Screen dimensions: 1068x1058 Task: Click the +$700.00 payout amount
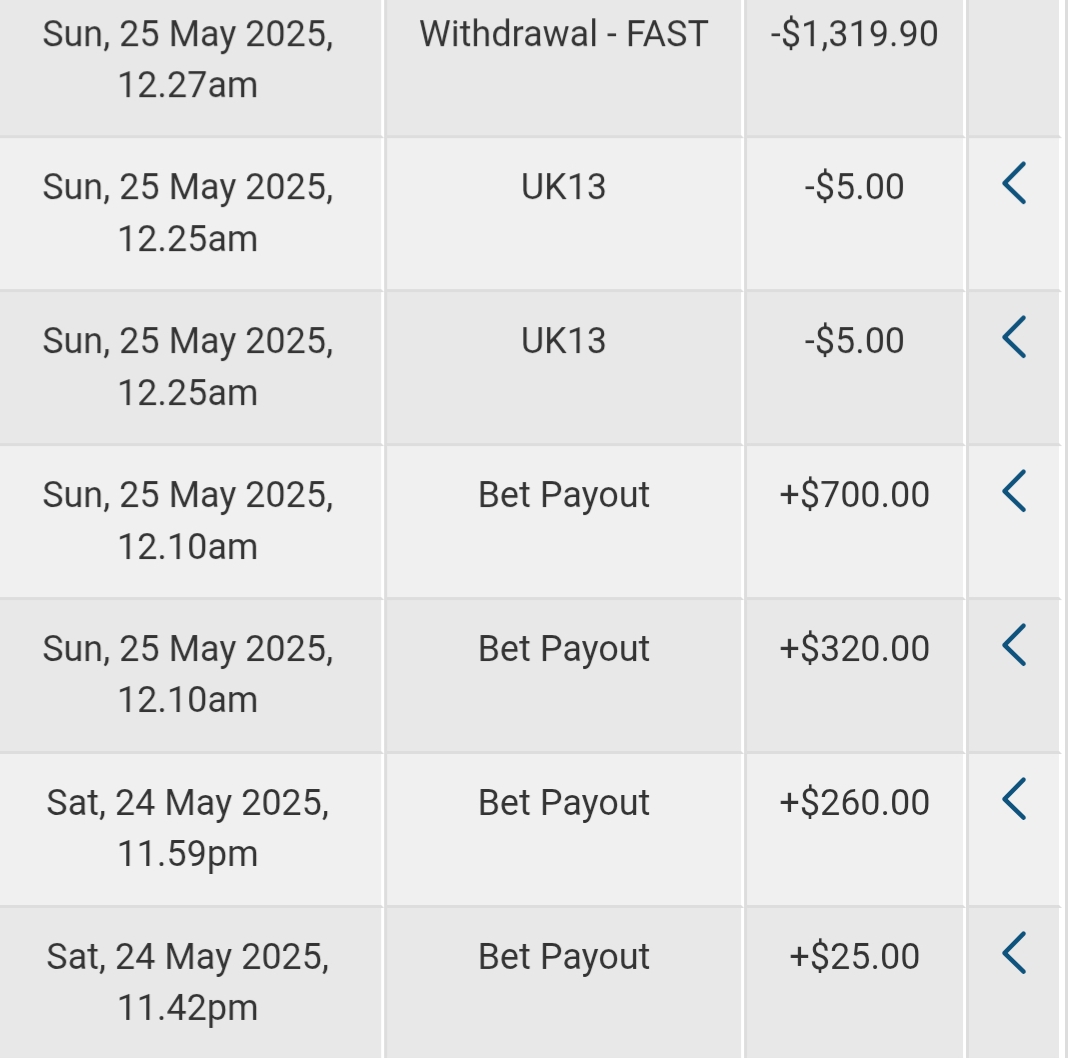pyautogui.click(x=854, y=495)
